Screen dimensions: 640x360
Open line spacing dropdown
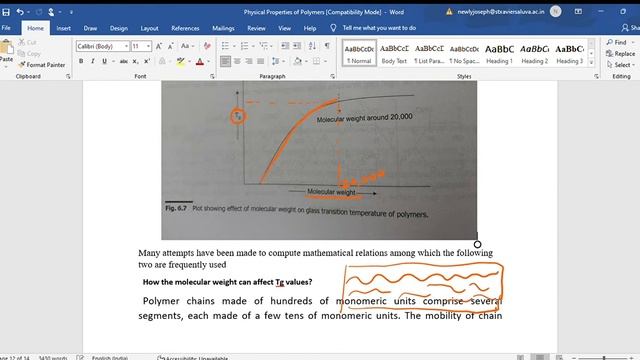coord(284,61)
